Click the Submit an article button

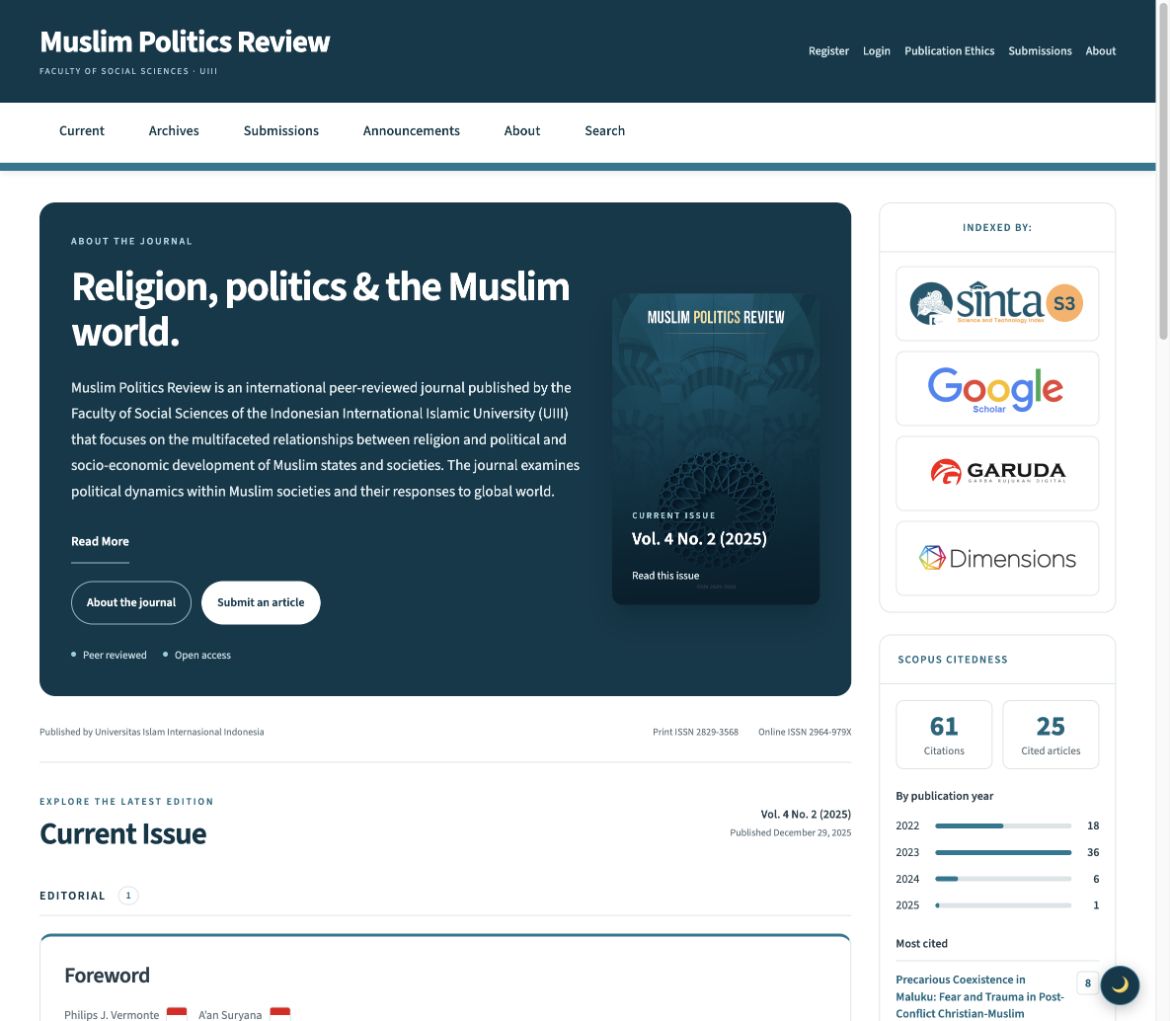tap(260, 602)
